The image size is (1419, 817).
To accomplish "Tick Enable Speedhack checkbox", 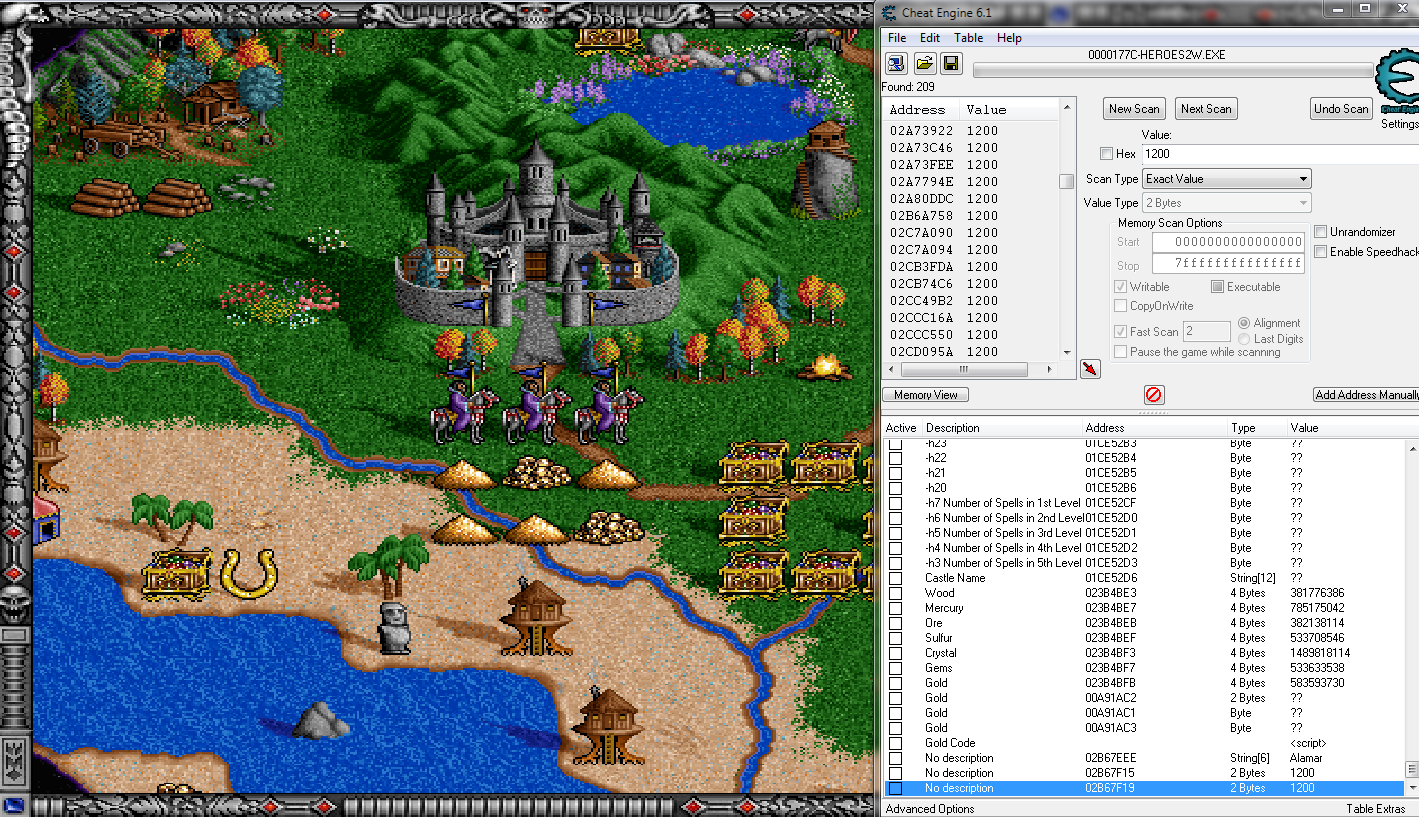I will 1320,252.
